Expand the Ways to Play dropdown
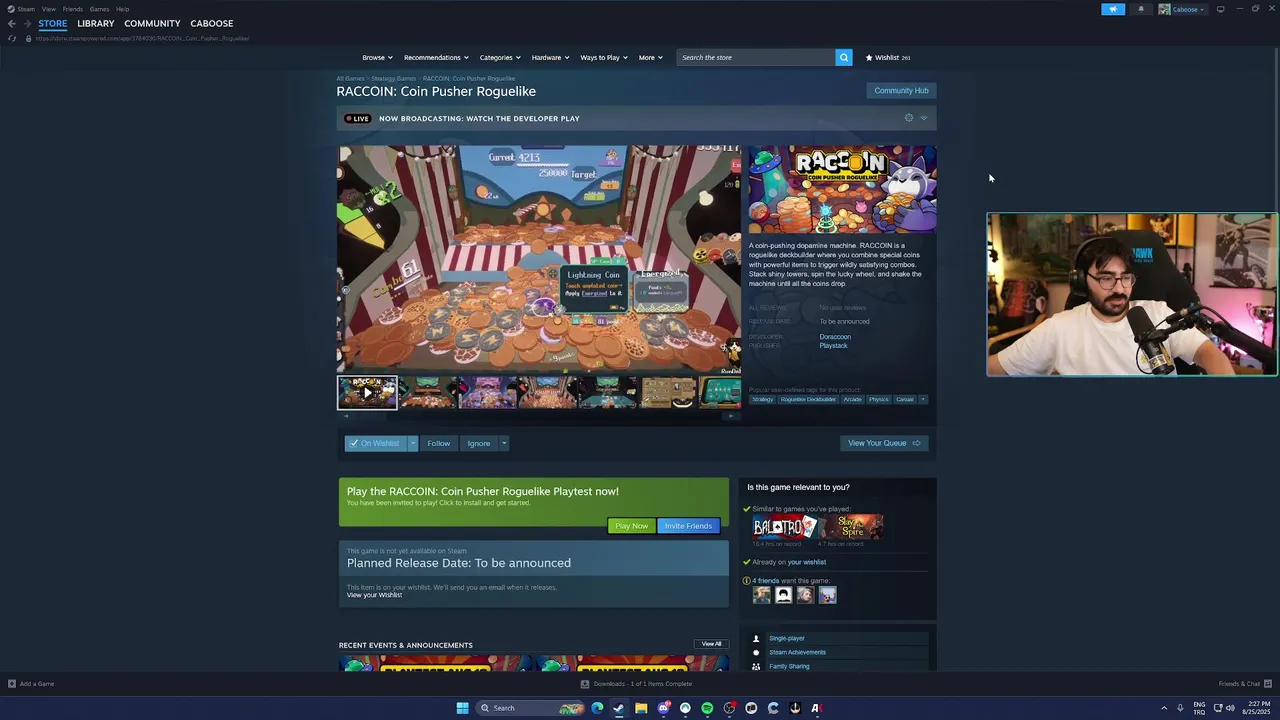 tap(604, 57)
